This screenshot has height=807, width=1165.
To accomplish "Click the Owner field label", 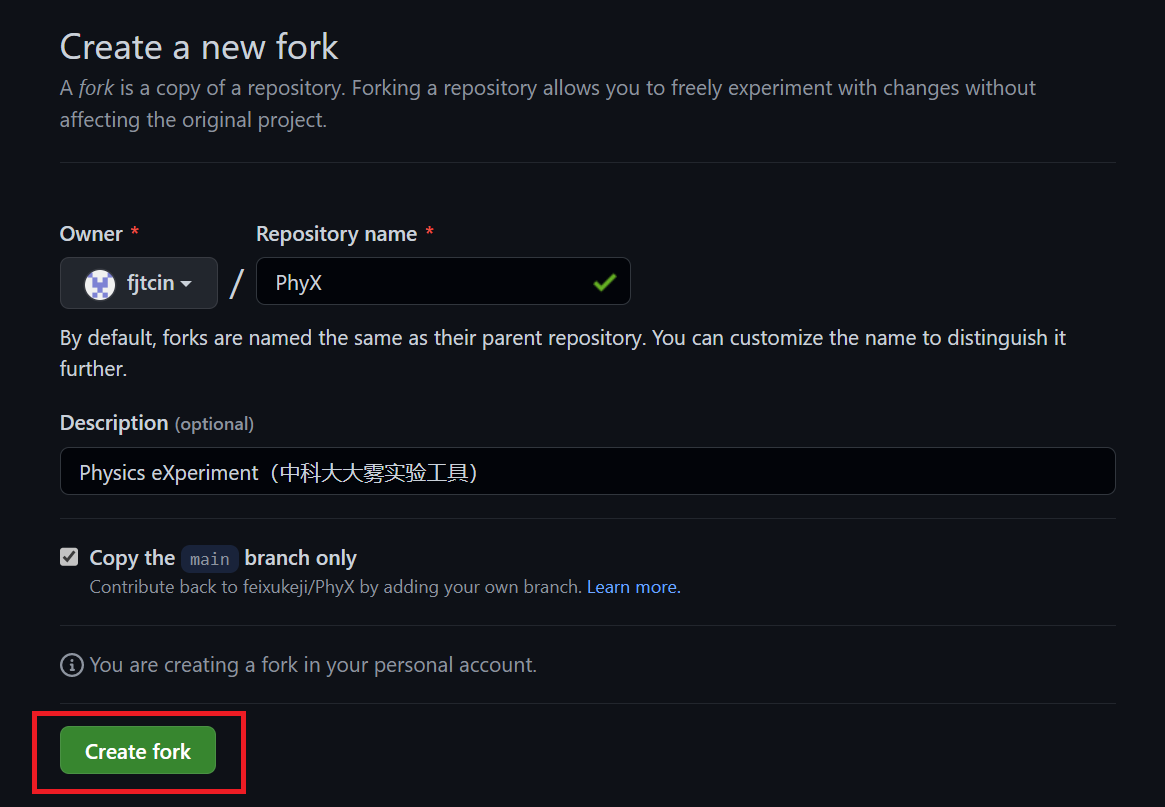I will 91,233.
